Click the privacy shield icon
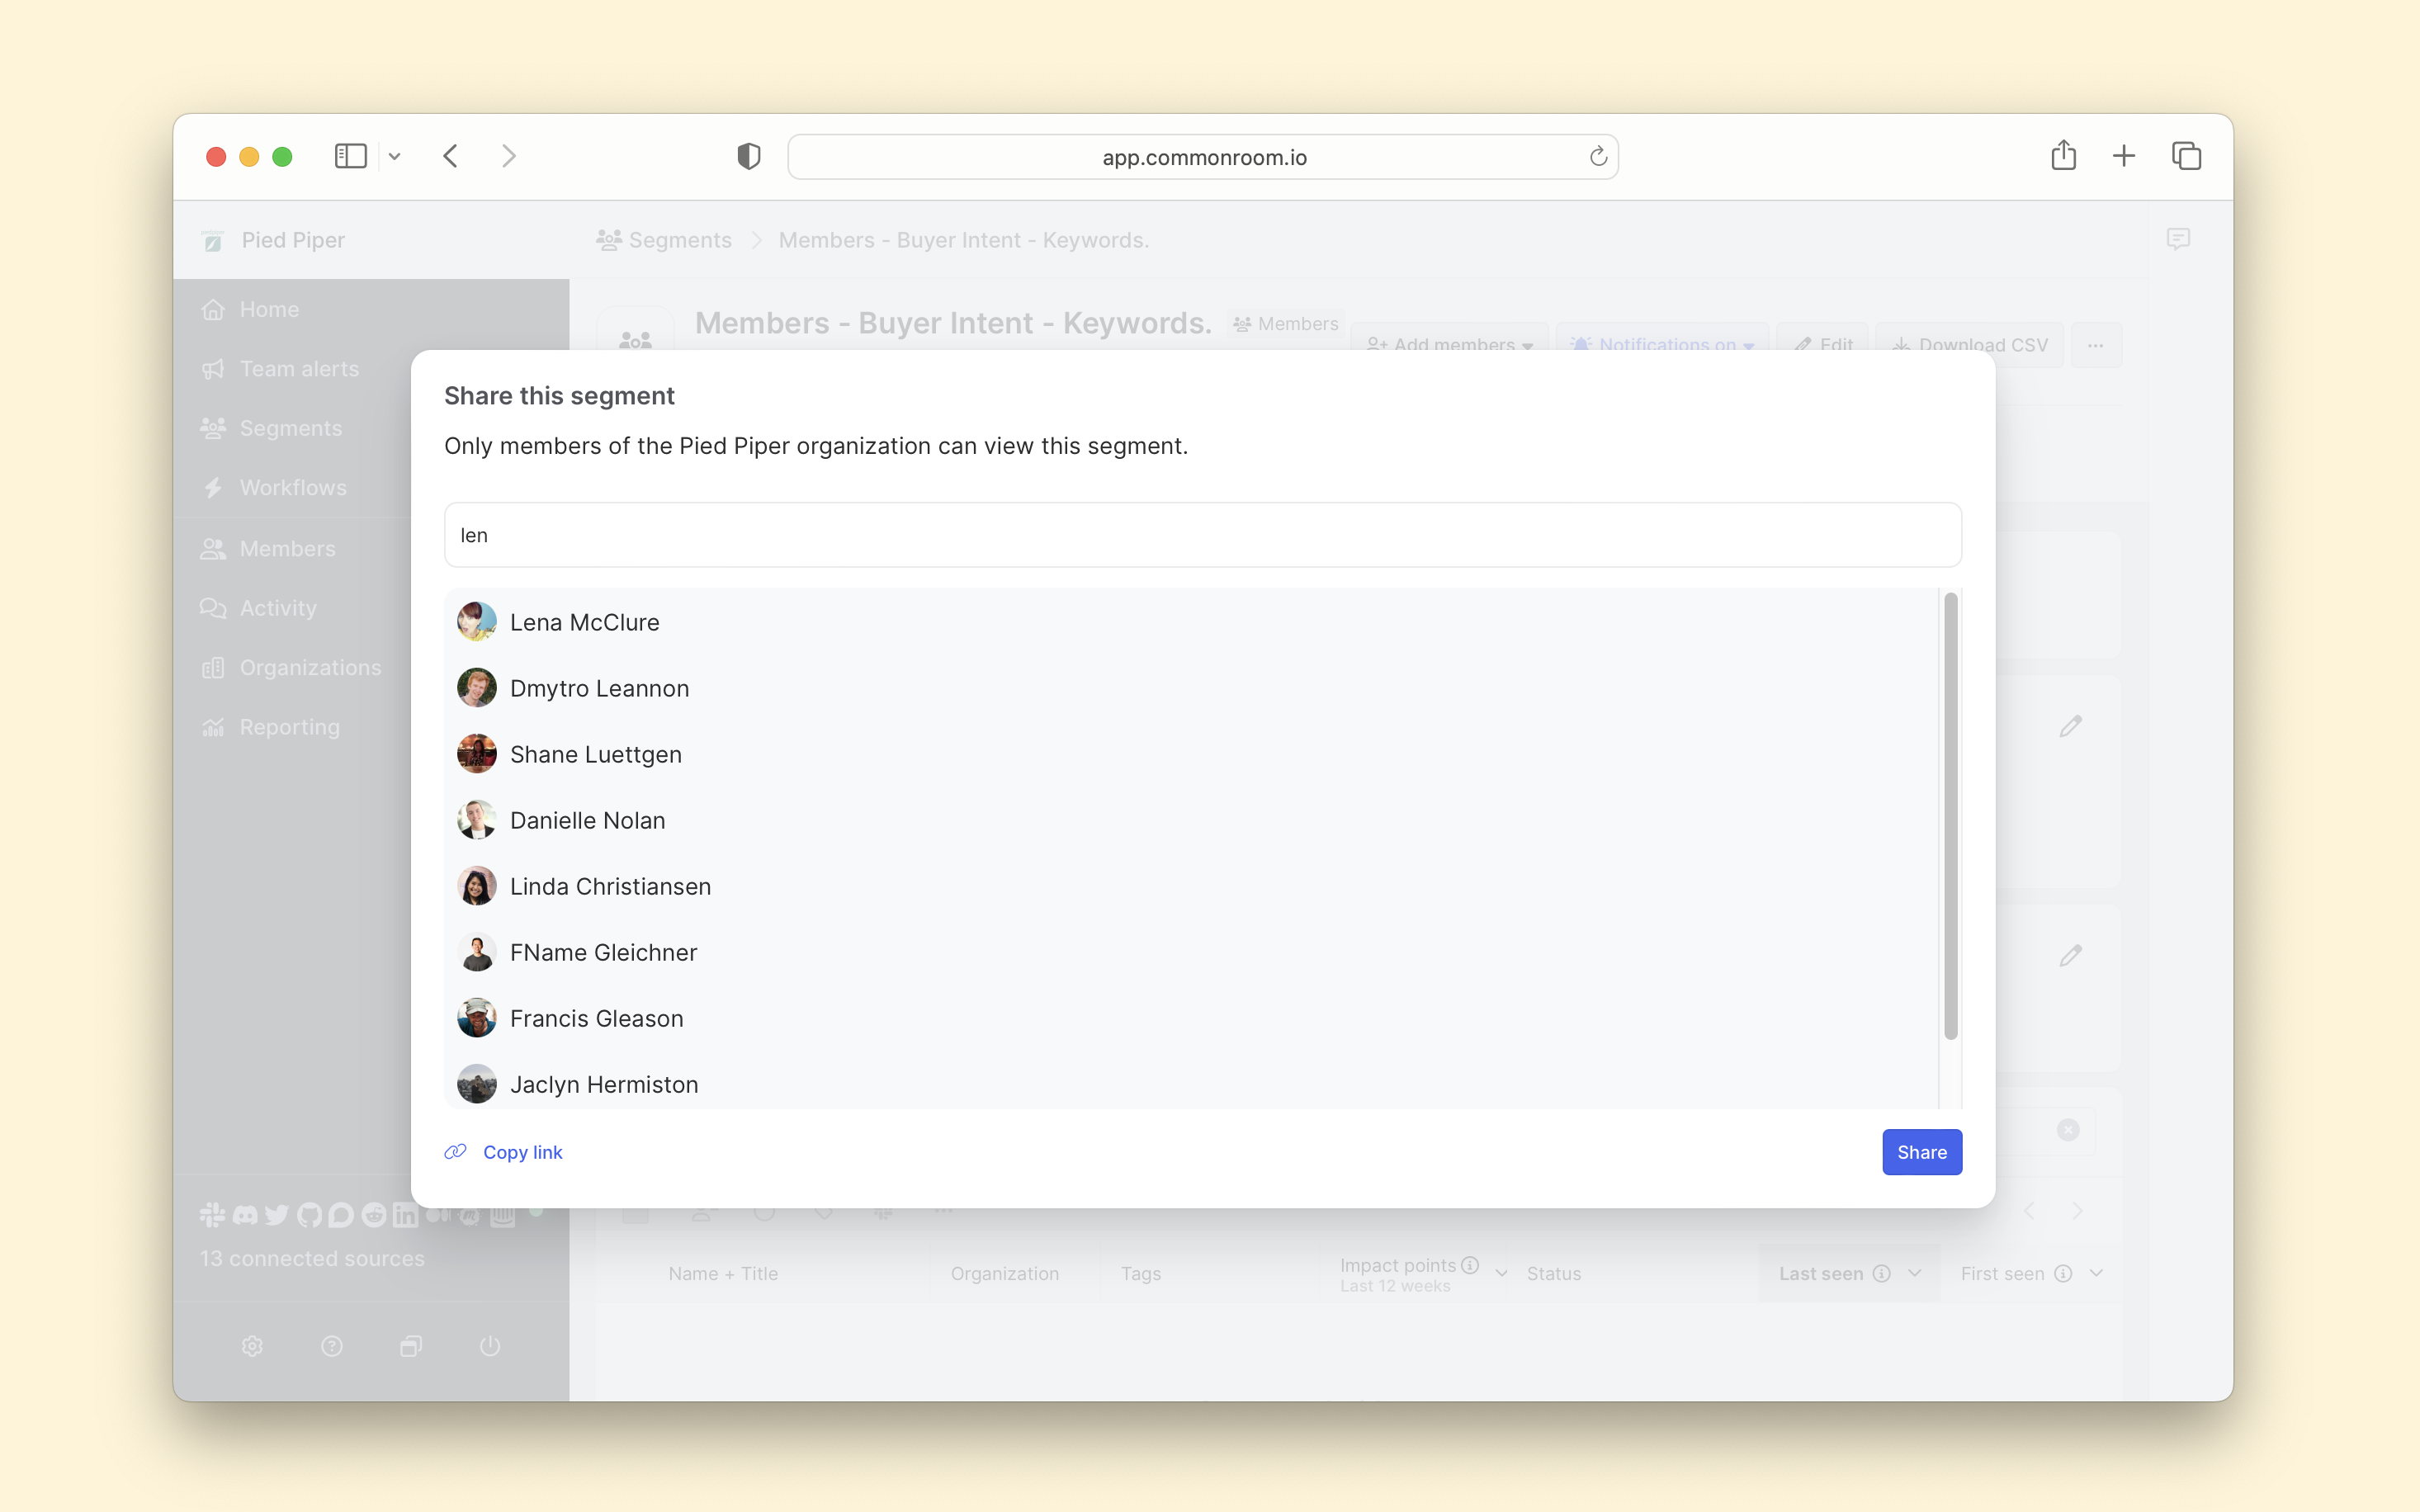This screenshot has width=2420, height=1512. pos(748,156)
